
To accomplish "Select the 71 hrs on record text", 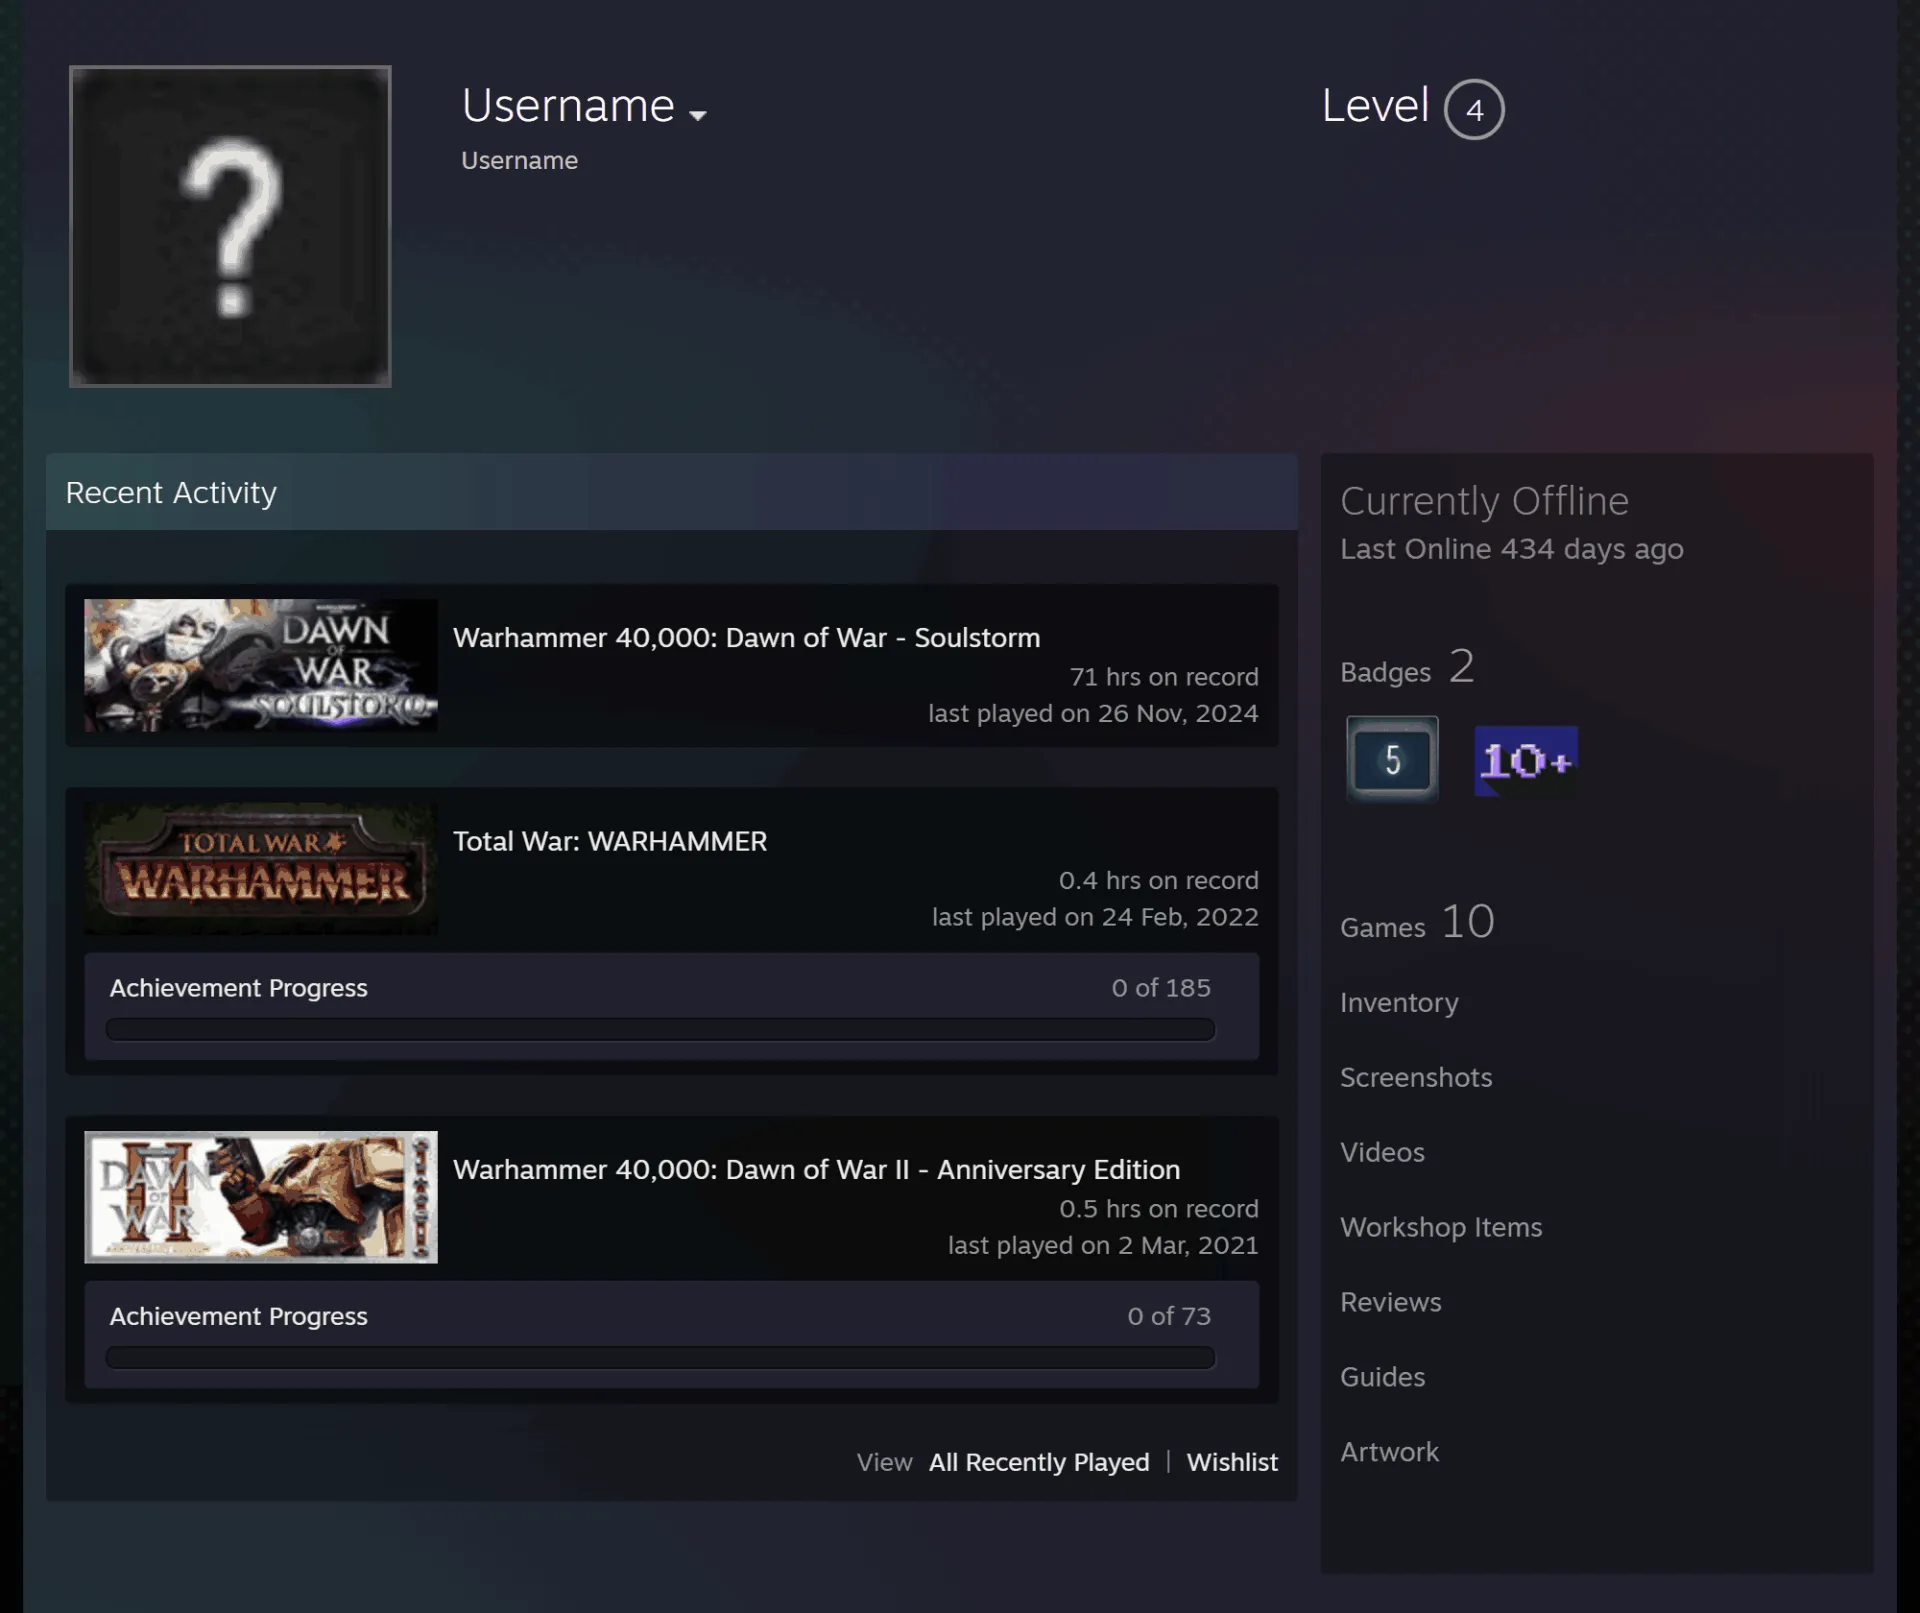I will [1164, 677].
